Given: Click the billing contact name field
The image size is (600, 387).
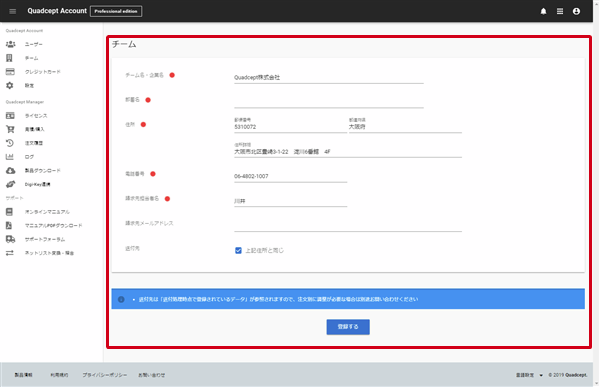Looking at the screenshot, I should coord(290,201).
